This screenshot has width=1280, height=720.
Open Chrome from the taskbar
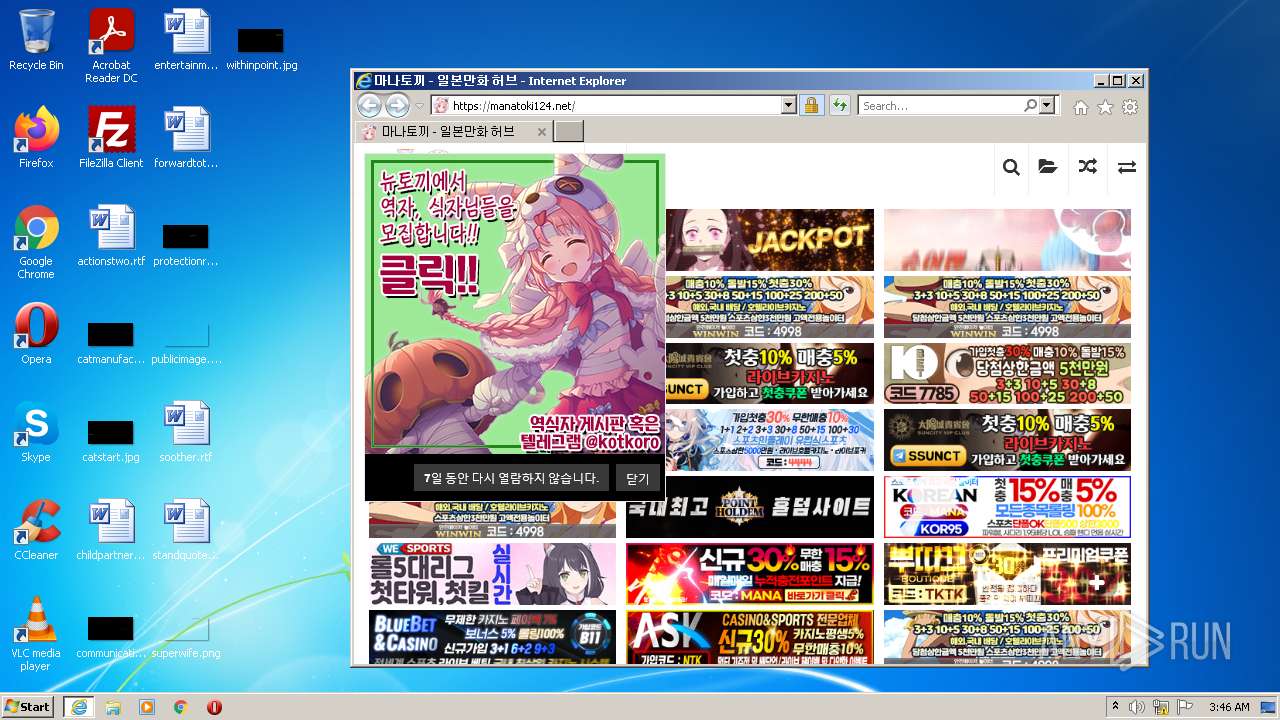tap(181, 707)
